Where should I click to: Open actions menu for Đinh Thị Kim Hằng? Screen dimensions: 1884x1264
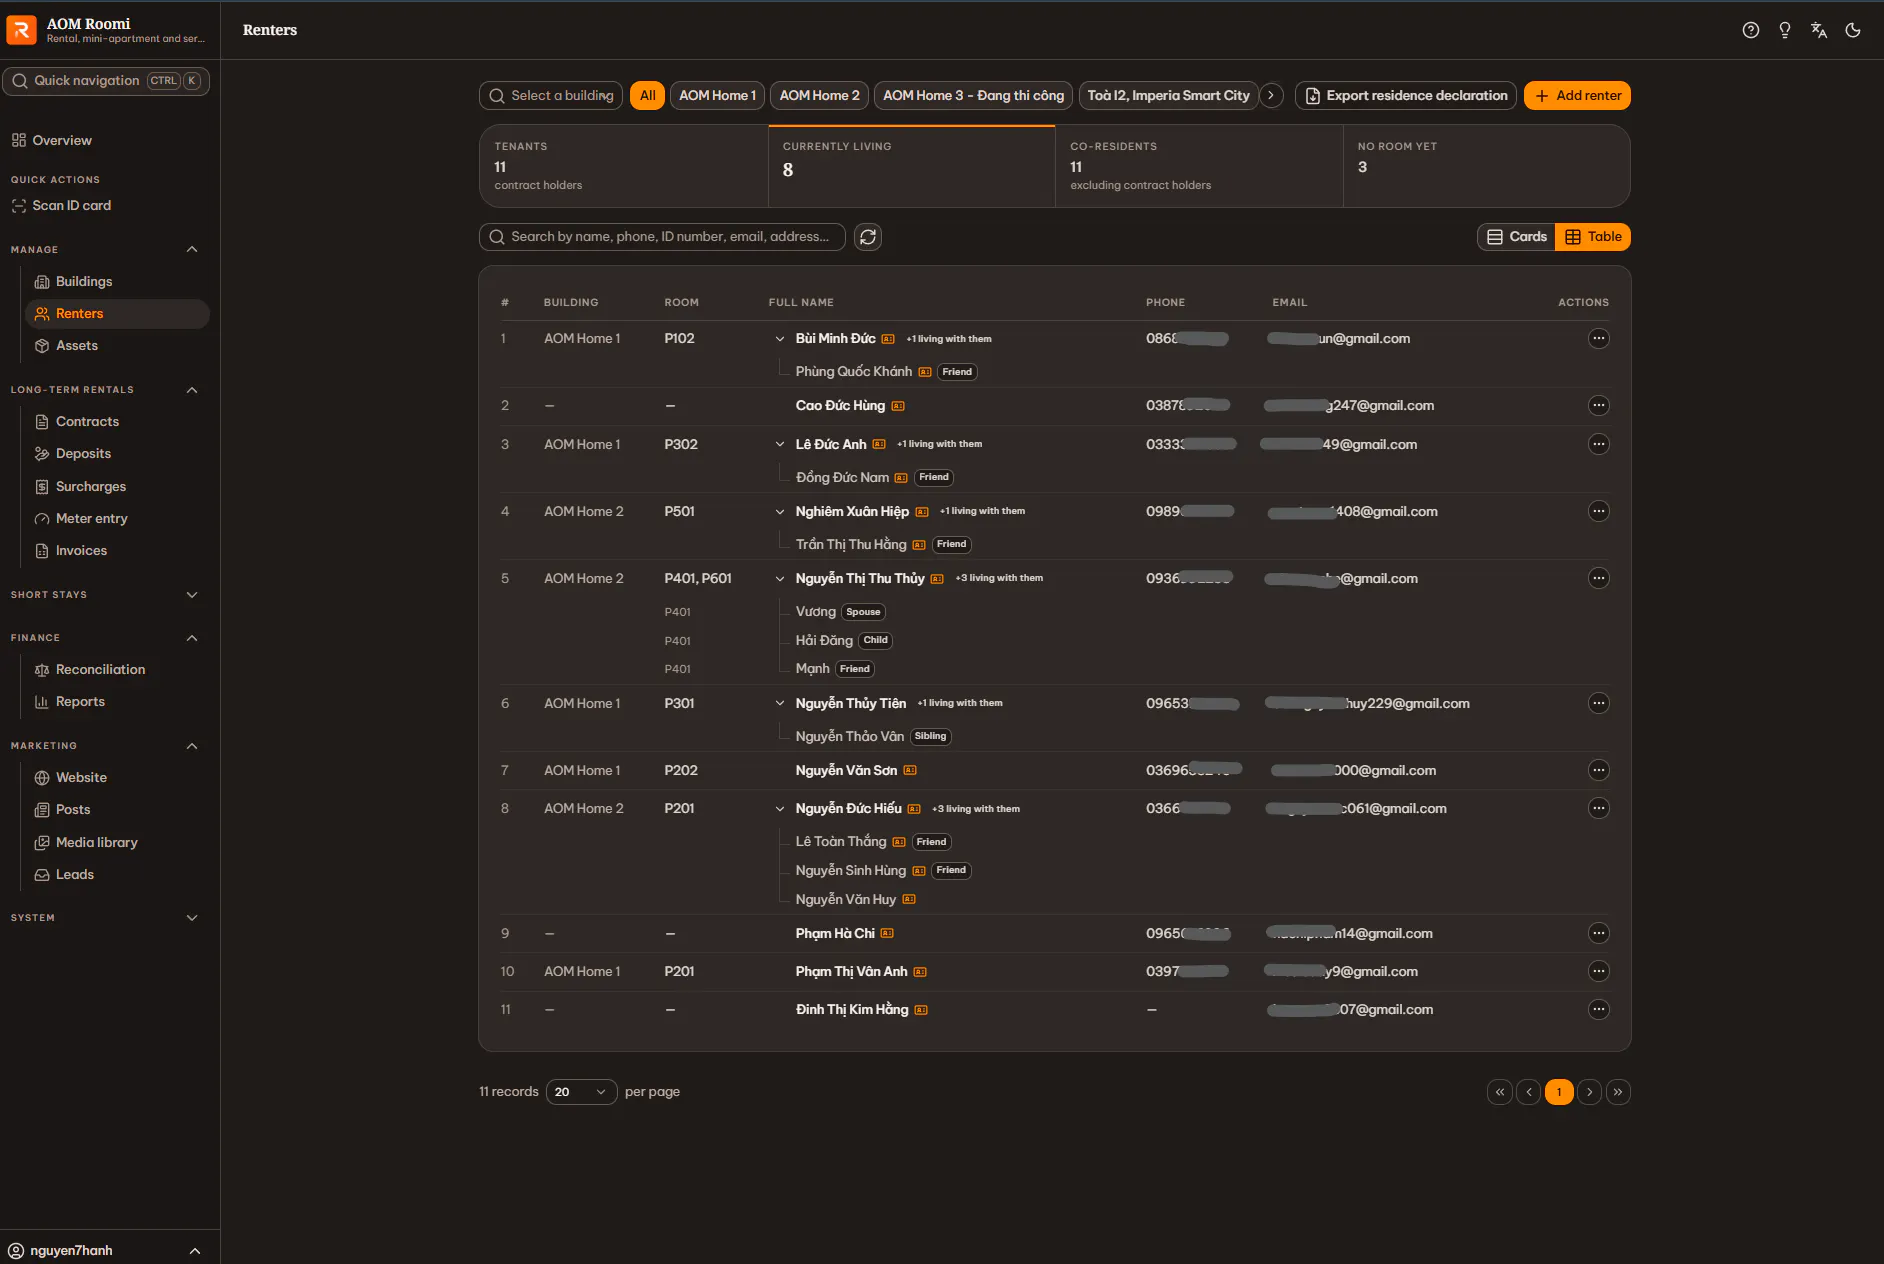click(x=1598, y=1009)
